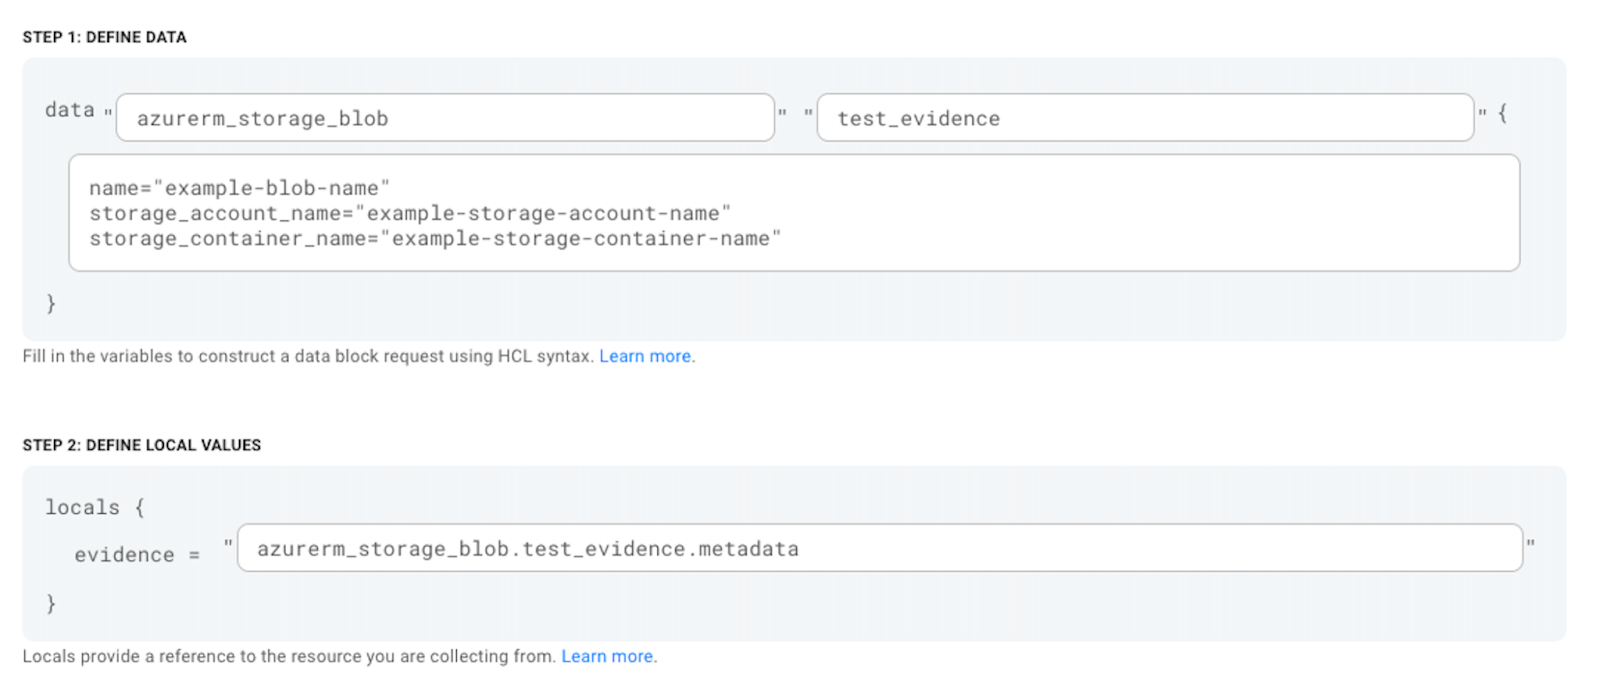Click the storage_container_name line
This screenshot has height=692, width=1600.
pyautogui.click(x=435, y=238)
